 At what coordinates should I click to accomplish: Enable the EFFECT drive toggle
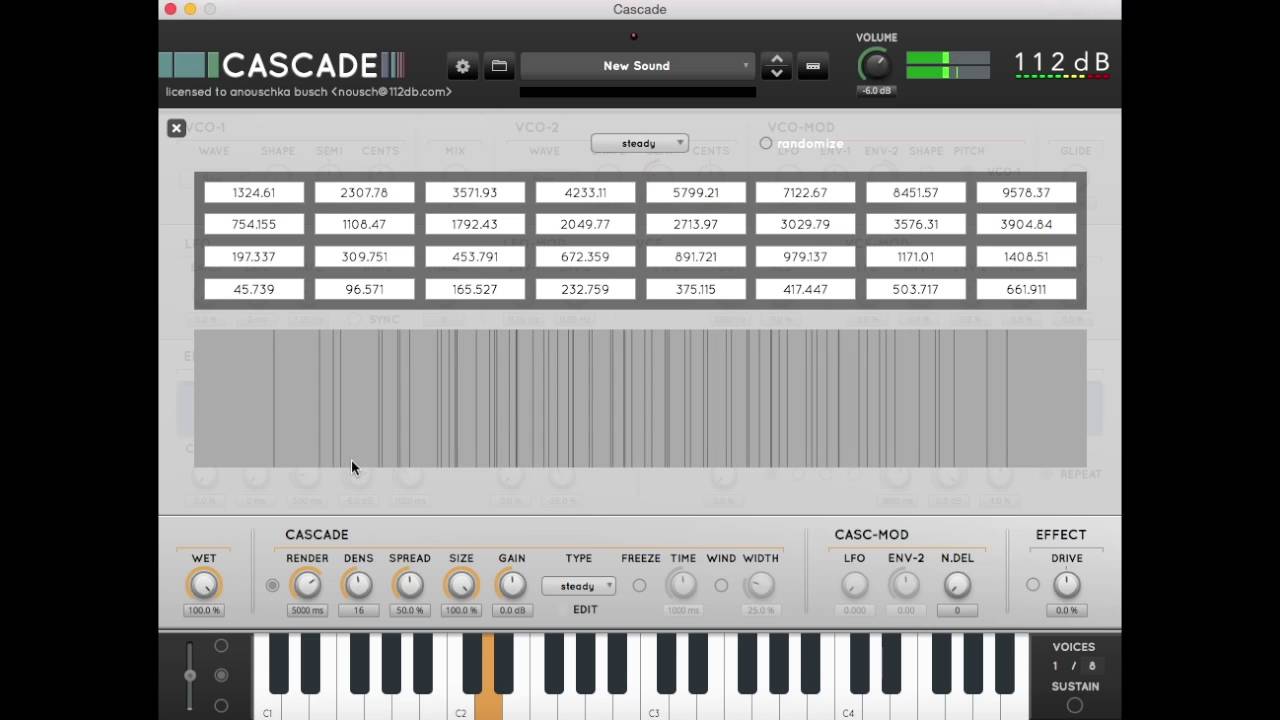click(1033, 585)
